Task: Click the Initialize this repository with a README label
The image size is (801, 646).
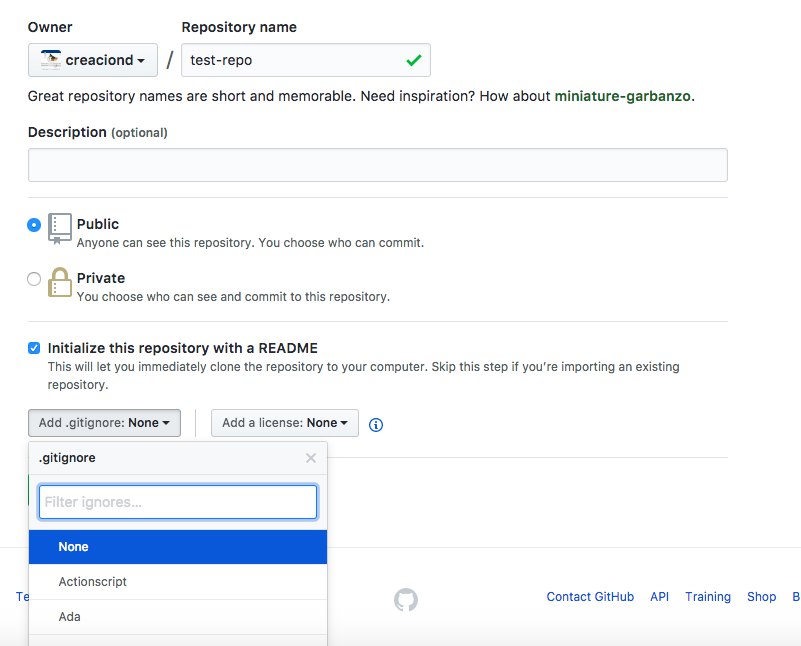Action: tap(182, 348)
